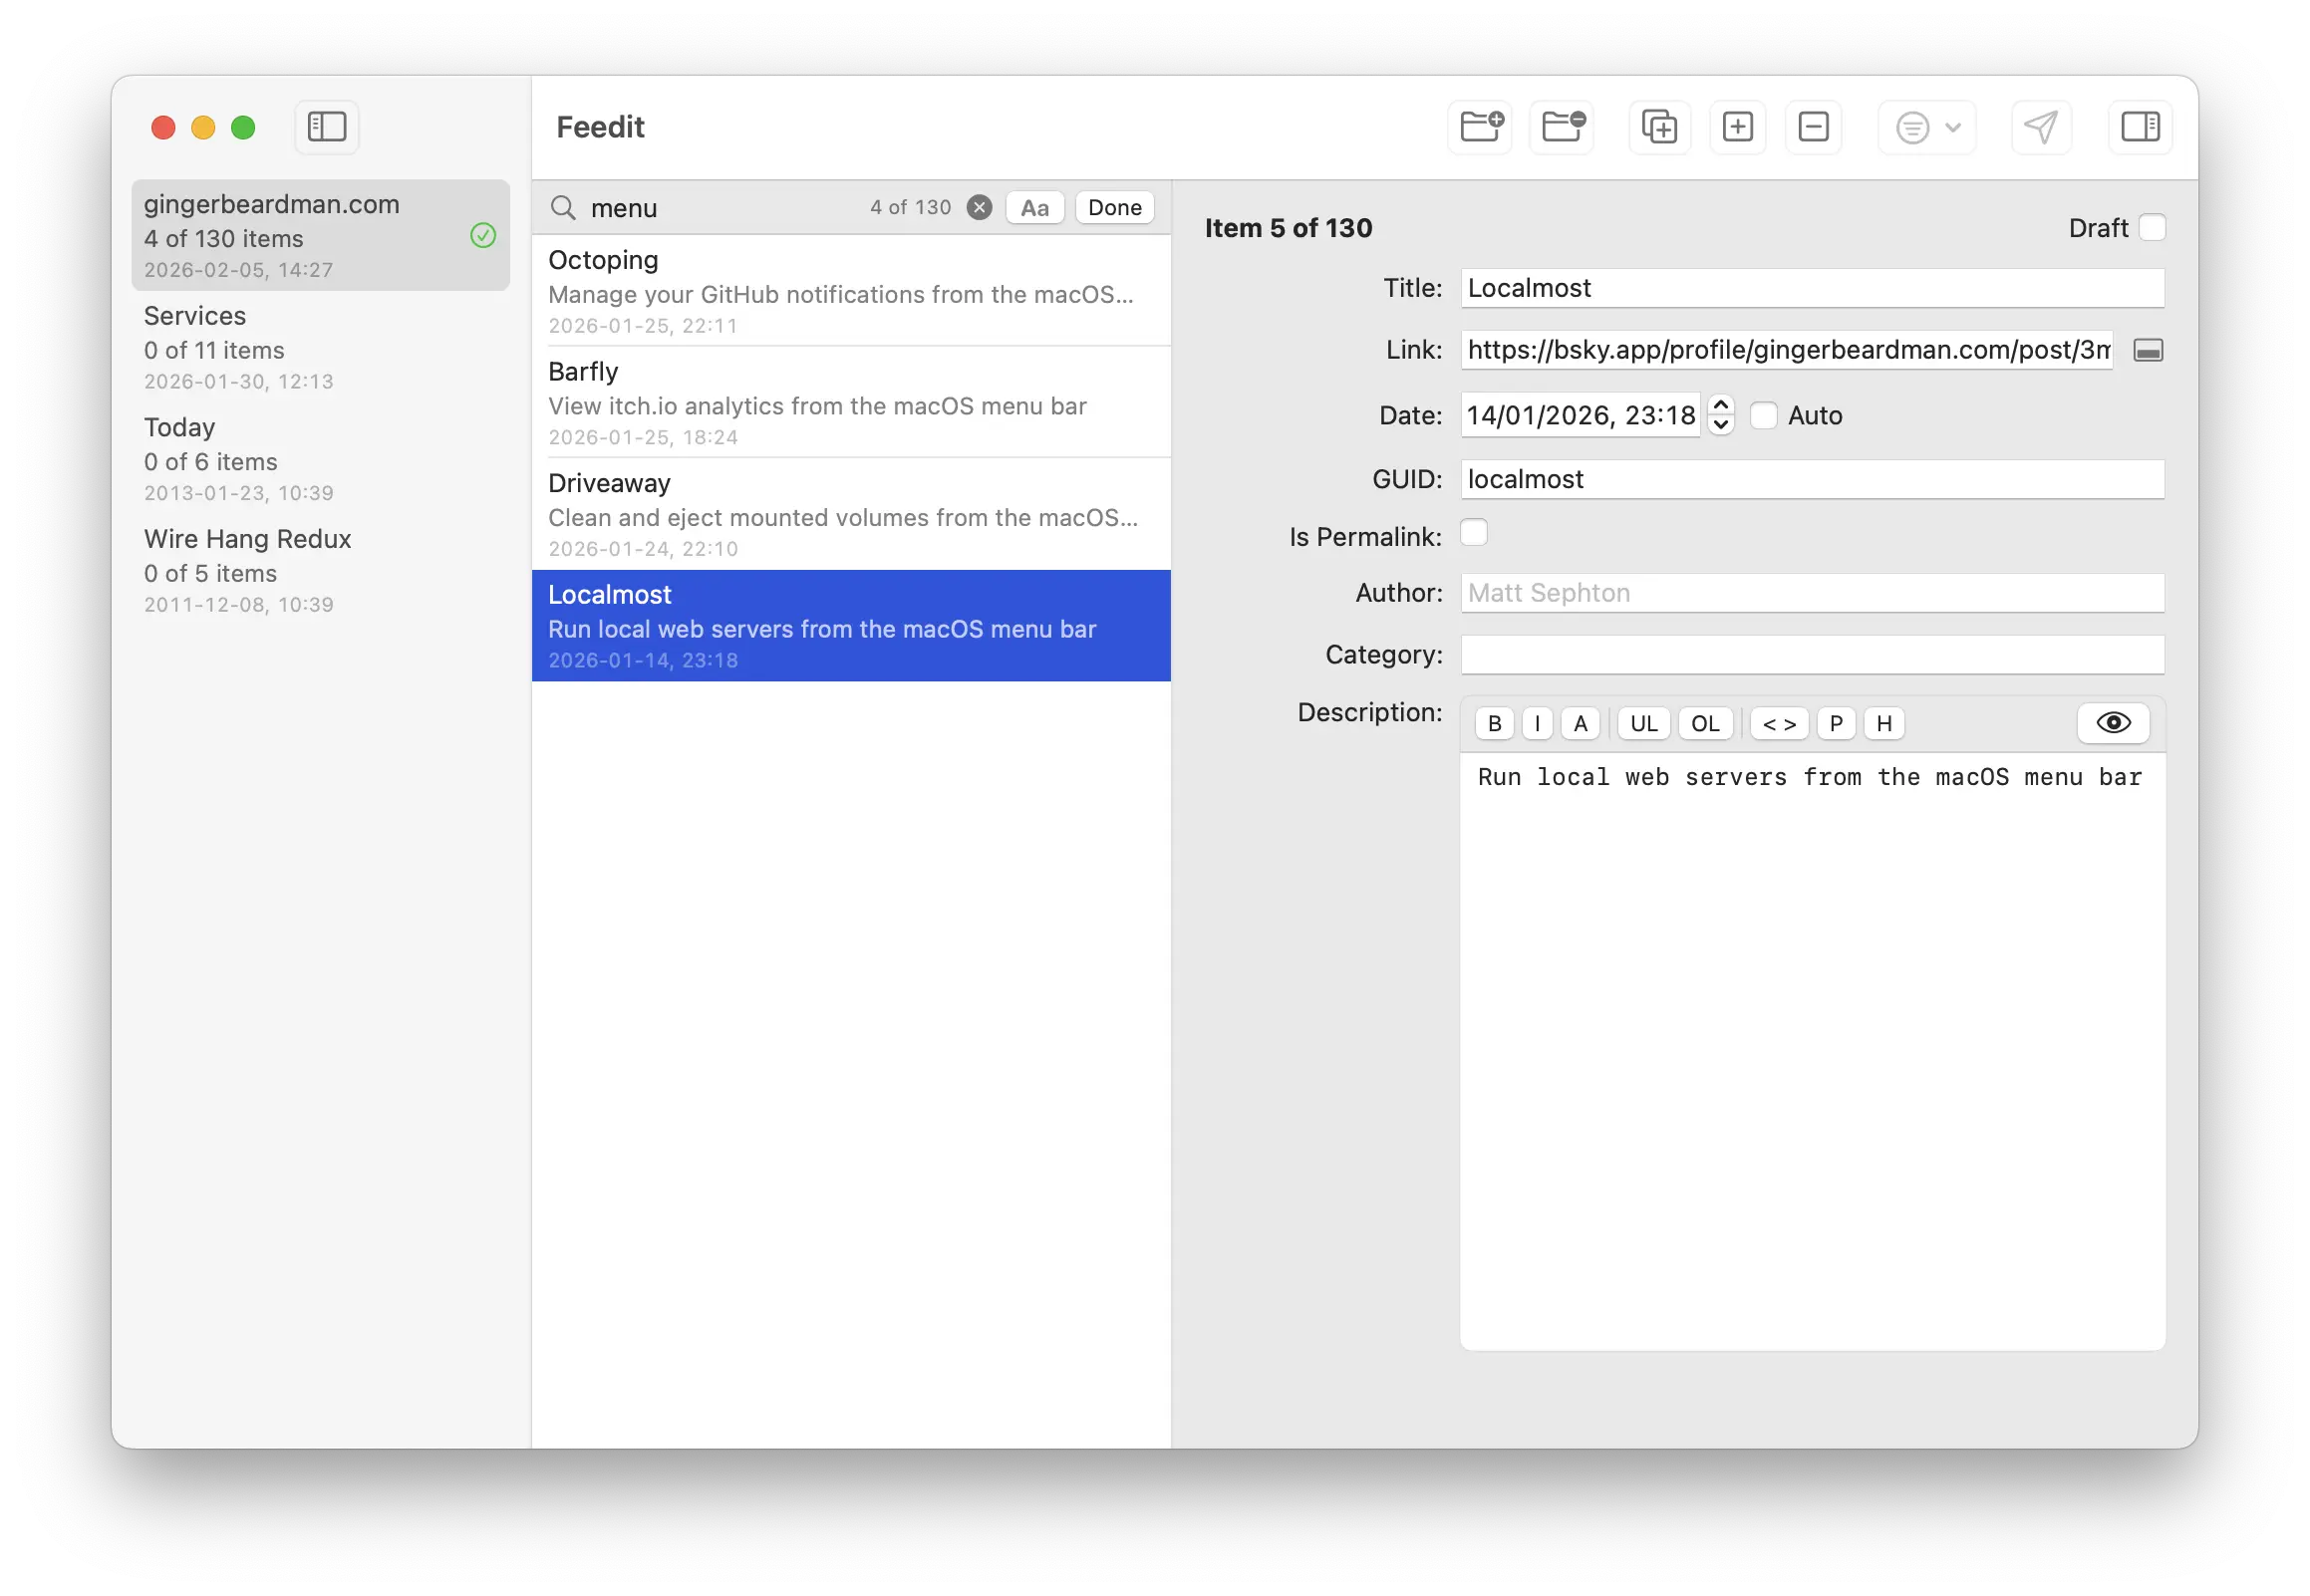
Task: Toggle the inspector panel icon
Action: click(2140, 127)
